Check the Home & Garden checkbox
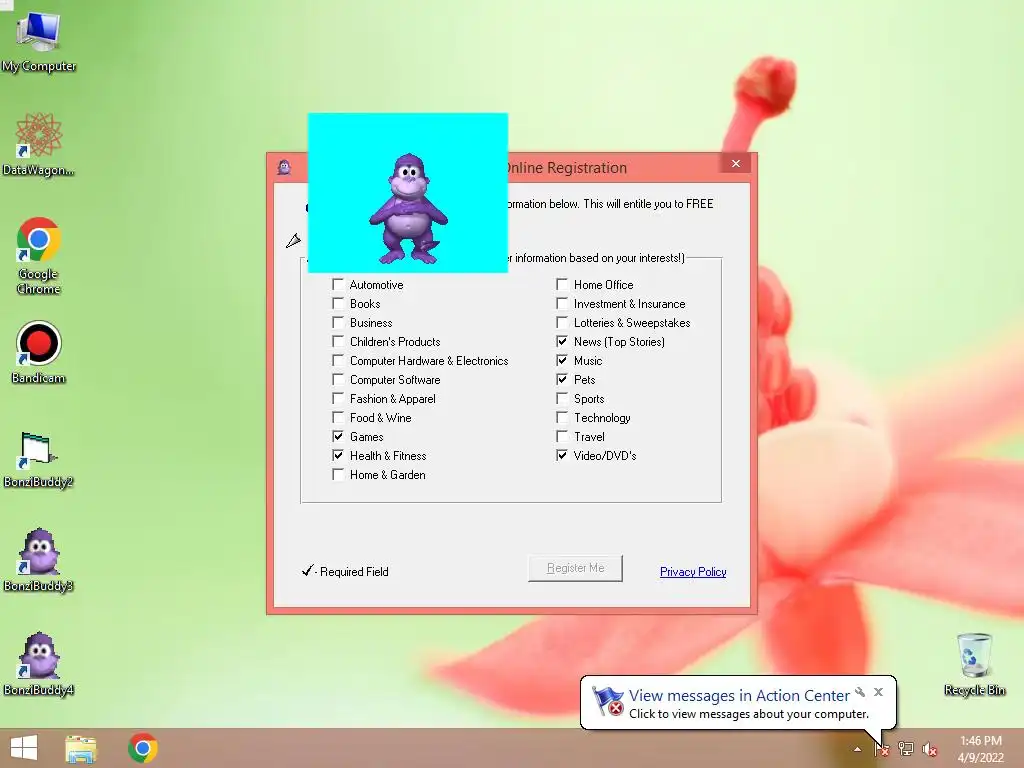Image resolution: width=1024 pixels, height=768 pixels. pos(338,474)
